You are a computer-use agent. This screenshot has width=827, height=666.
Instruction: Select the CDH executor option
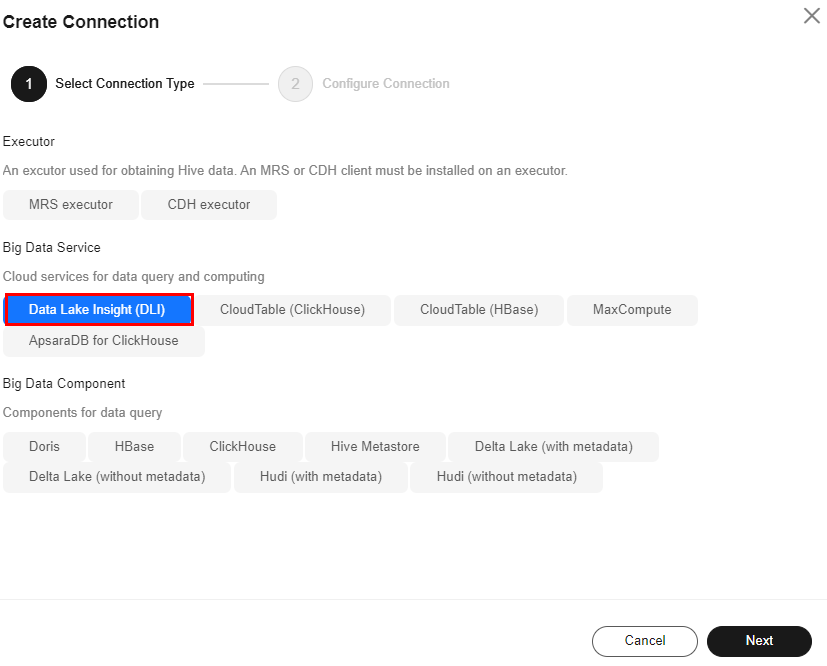(209, 205)
